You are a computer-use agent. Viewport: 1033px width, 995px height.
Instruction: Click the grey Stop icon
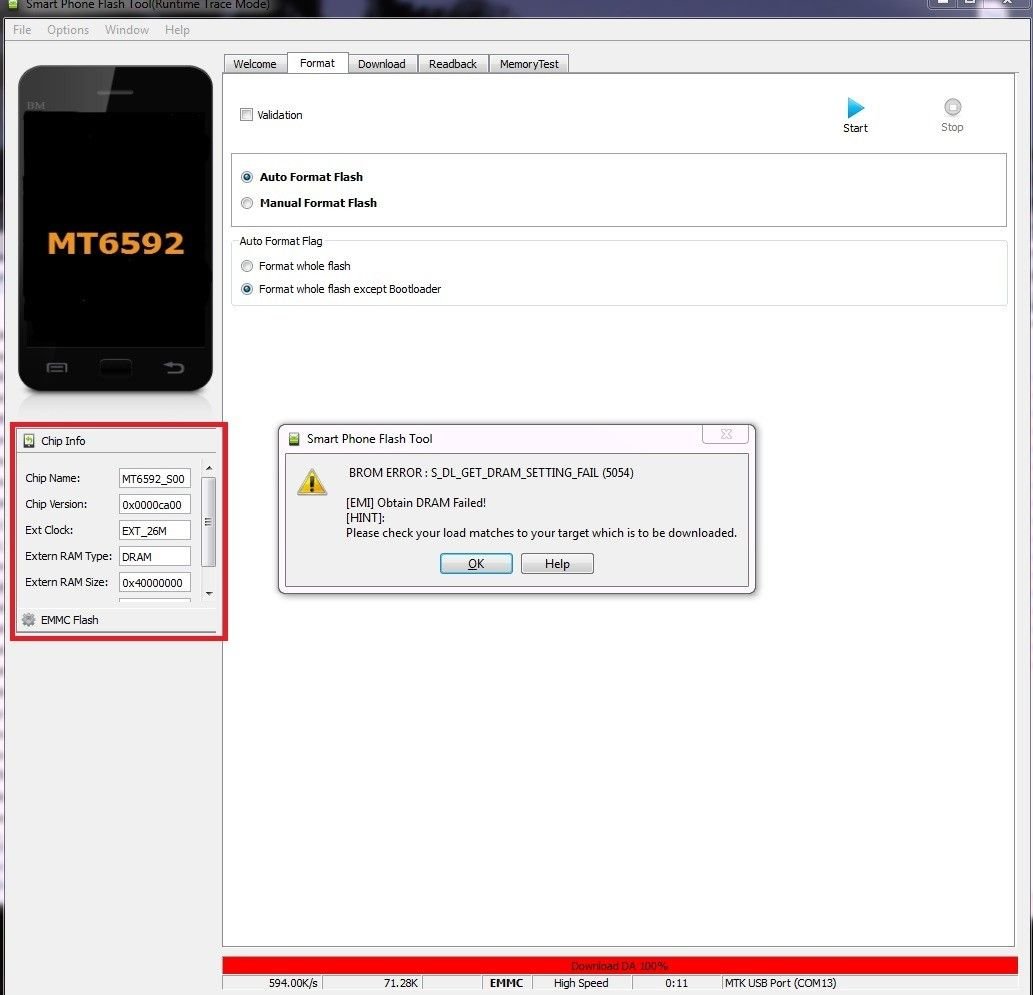(x=952, y=107)
